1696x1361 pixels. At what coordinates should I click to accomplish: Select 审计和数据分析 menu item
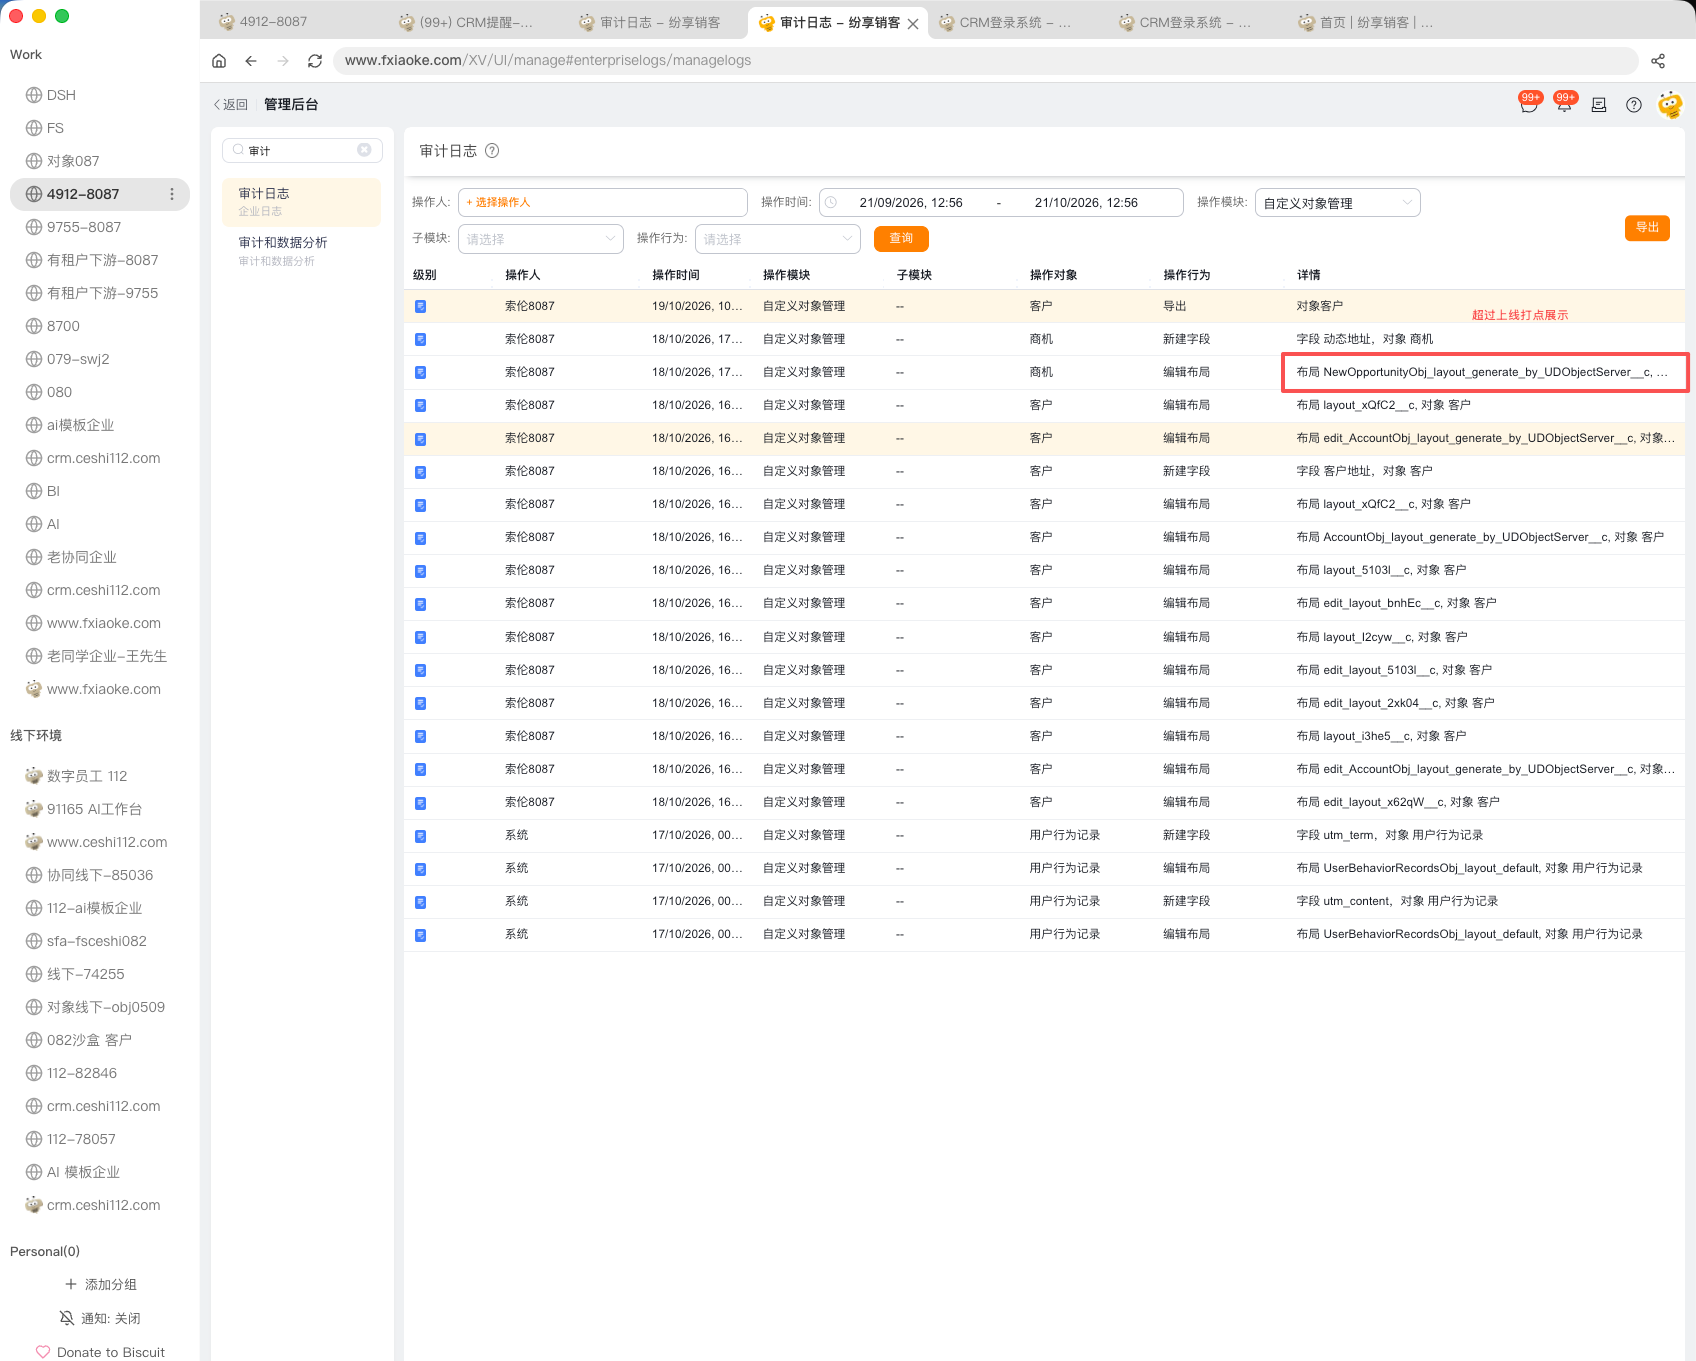301,251
